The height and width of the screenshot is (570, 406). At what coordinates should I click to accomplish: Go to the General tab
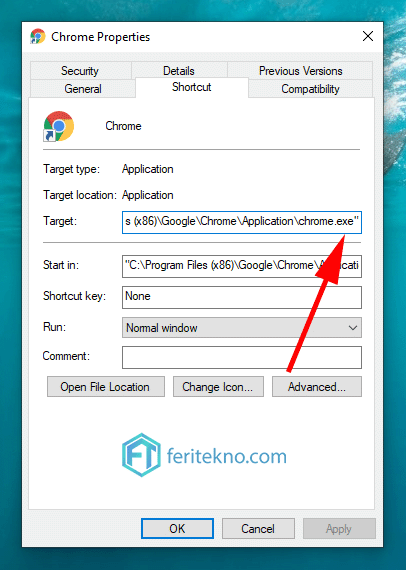(83, 89)
